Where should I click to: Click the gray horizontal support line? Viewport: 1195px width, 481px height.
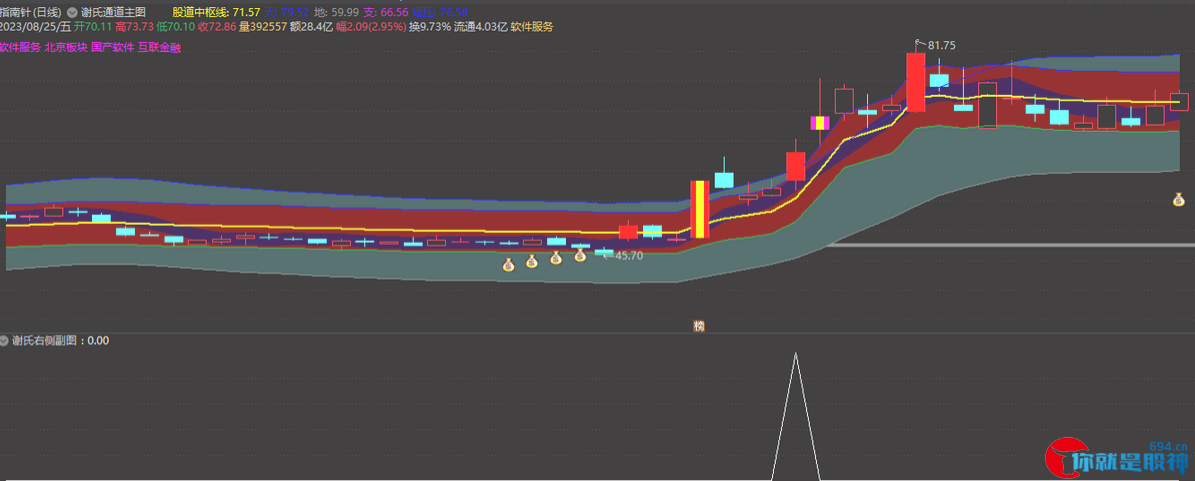pos(1010,245)
